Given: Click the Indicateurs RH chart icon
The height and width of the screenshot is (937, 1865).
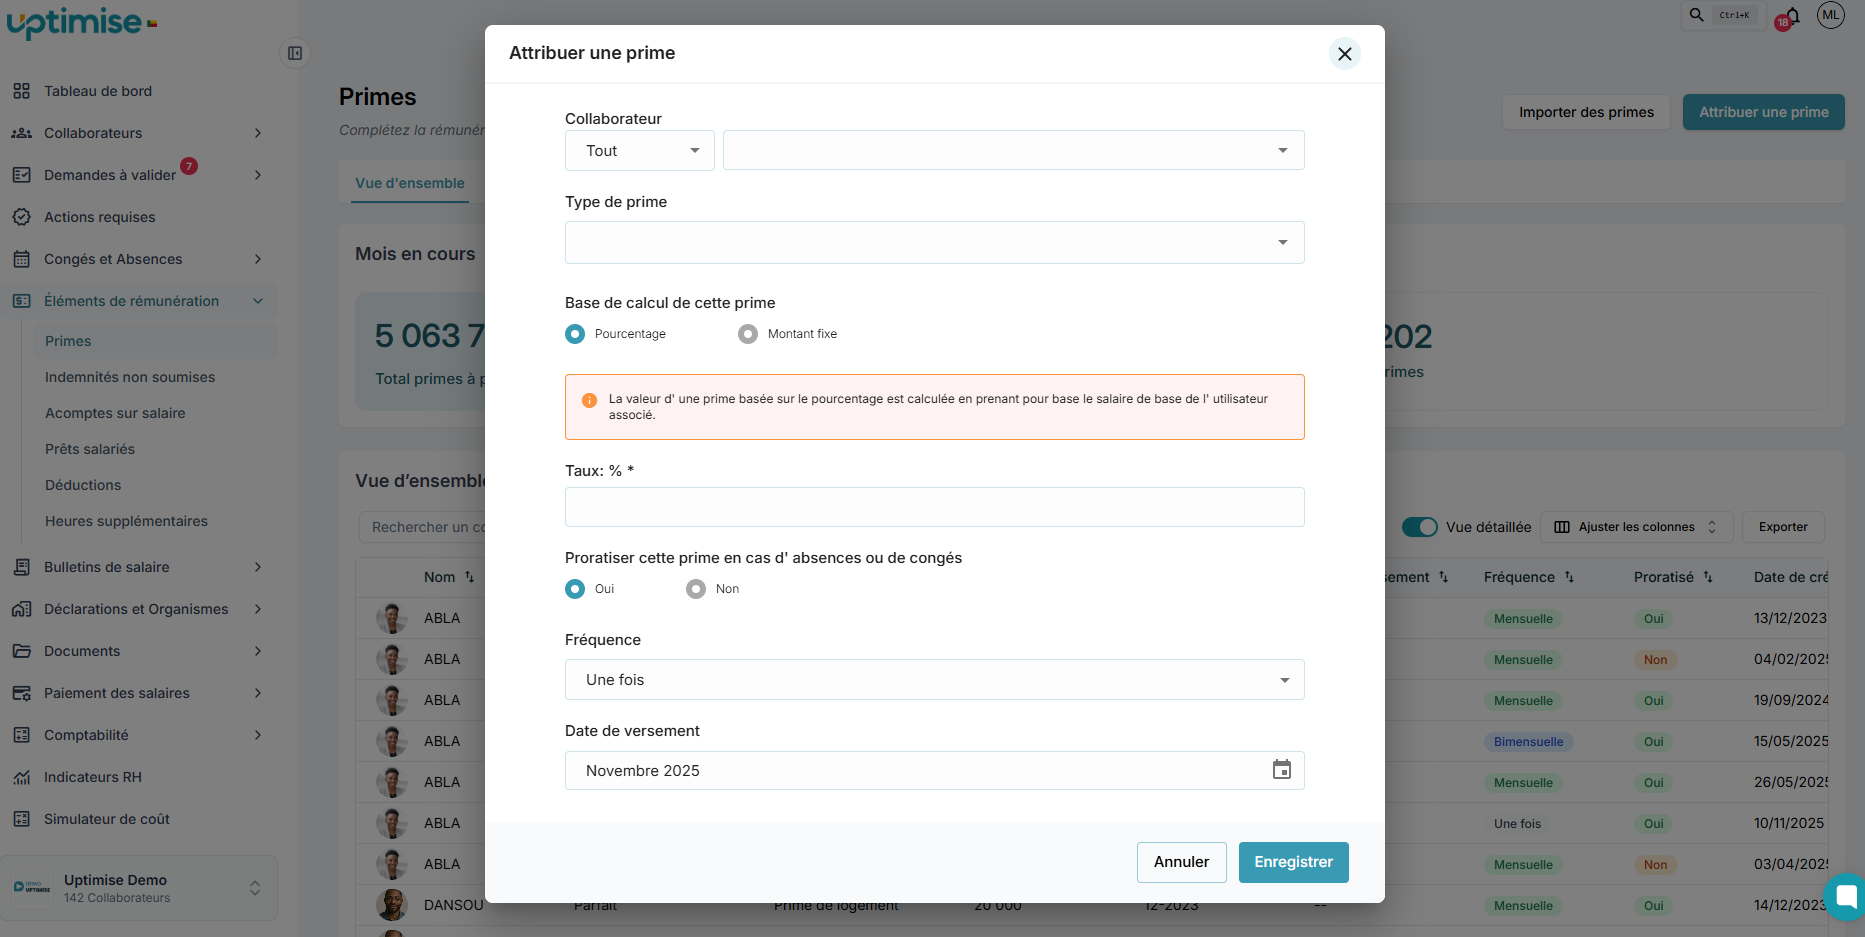Looking at the screenshot, I should (x=21, y=777).
